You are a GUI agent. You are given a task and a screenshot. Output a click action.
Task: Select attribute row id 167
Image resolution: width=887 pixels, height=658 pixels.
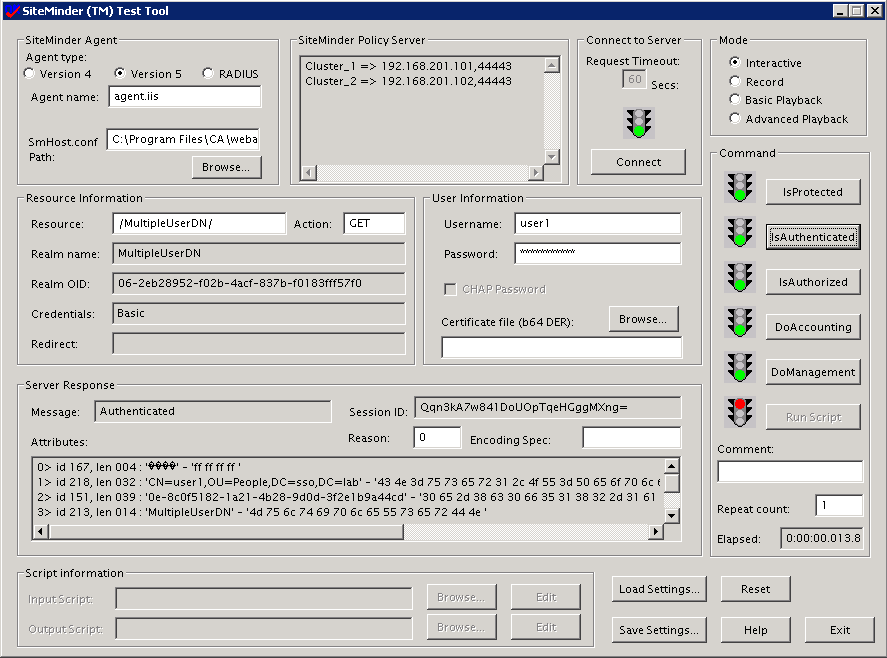coord(139,467)
